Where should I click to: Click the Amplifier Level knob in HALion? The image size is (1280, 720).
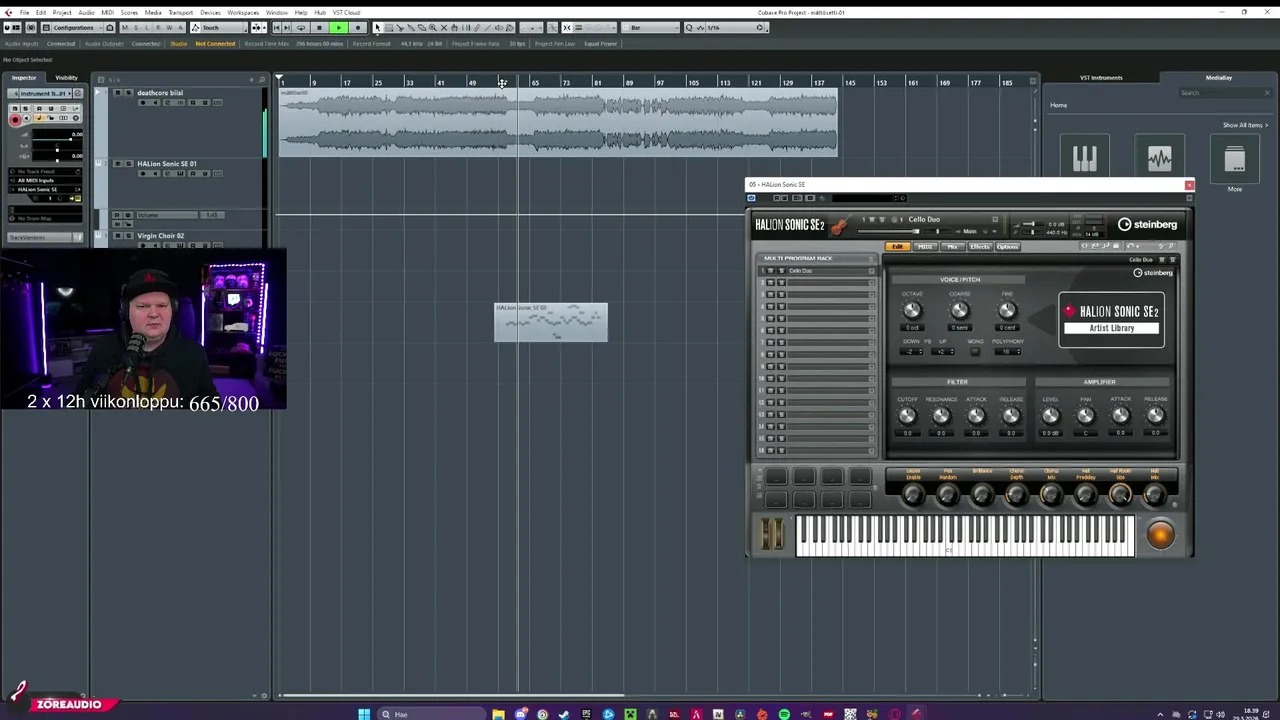point(1050,416)
